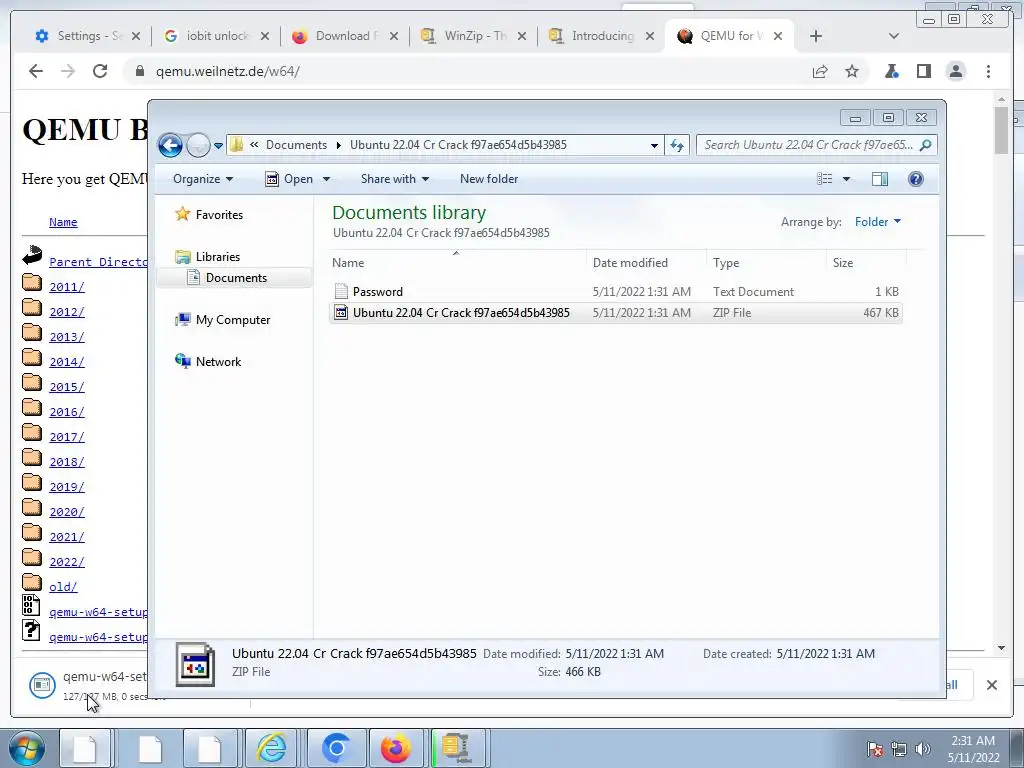The image size is (1024, 768).
Task: Open the Arrange by Folder dropdown
Action: 878,222
